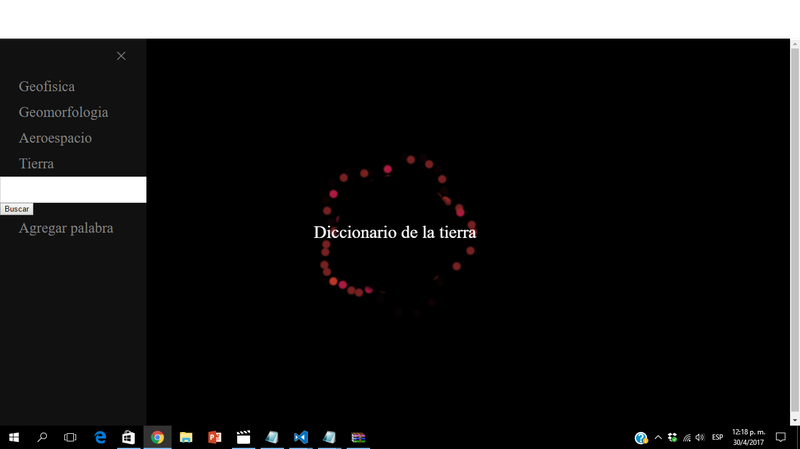Go to the Aeroespacio section
This screenshot has height=449, width=800.
[55, 138]
